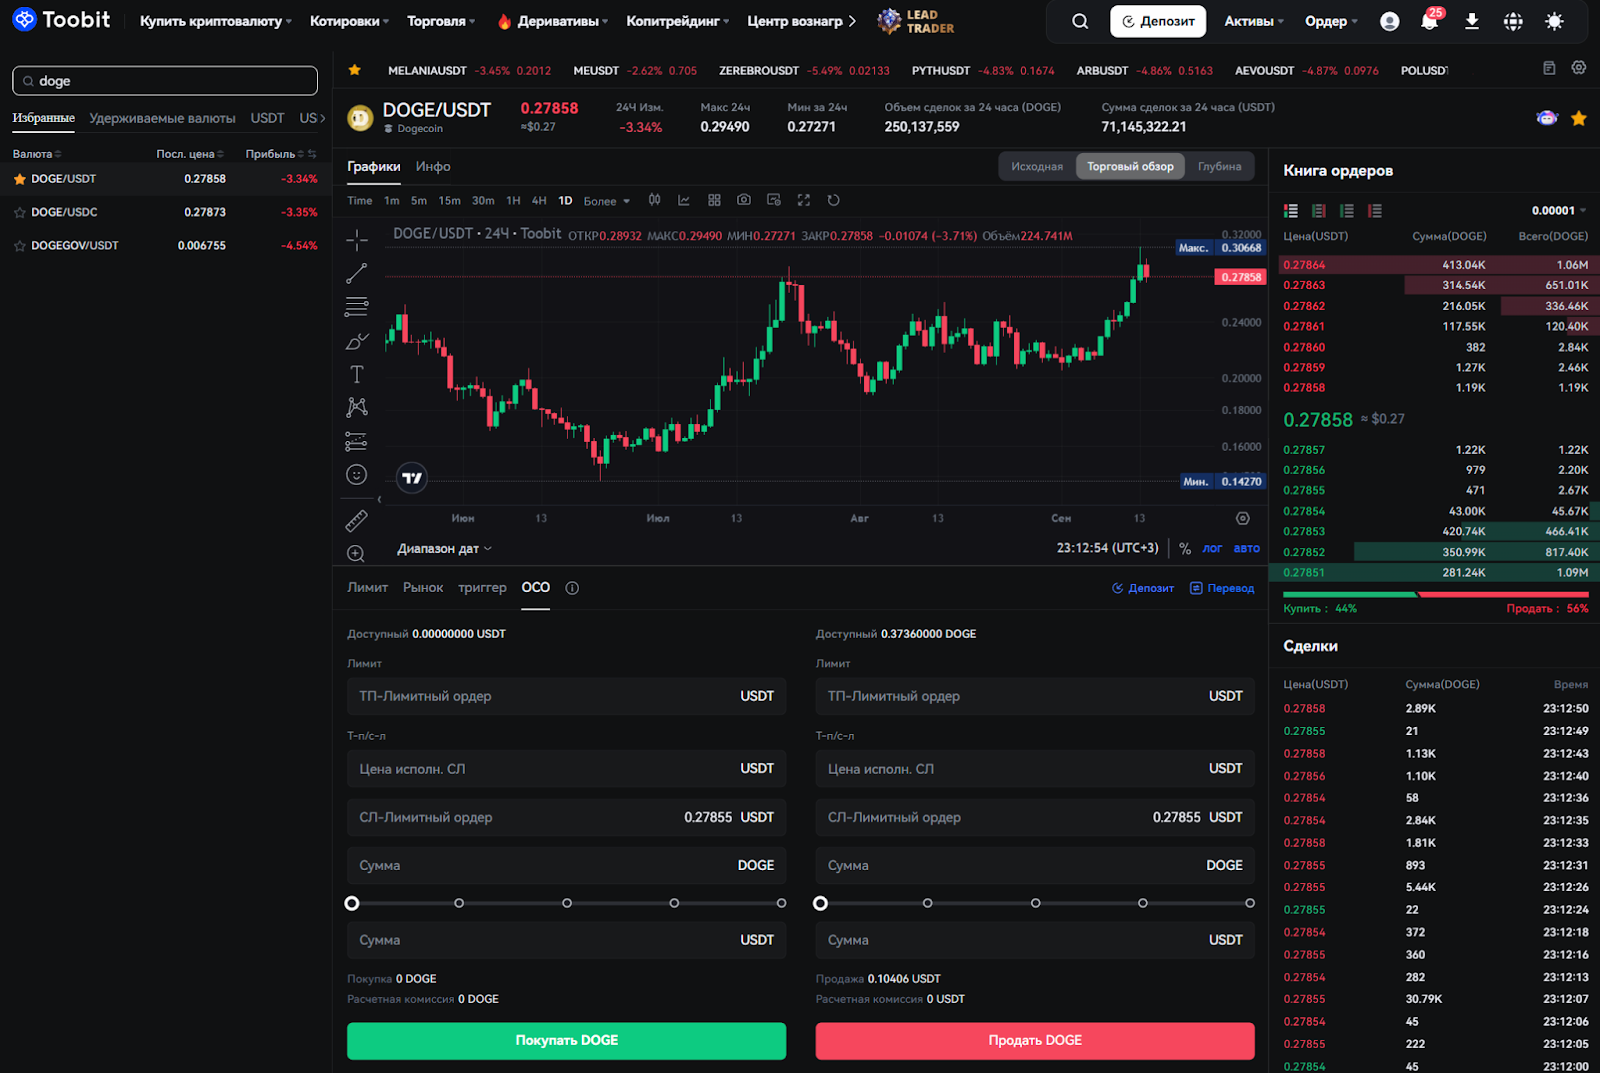Open the OCO info circle icon

click(x=572, y=588)
